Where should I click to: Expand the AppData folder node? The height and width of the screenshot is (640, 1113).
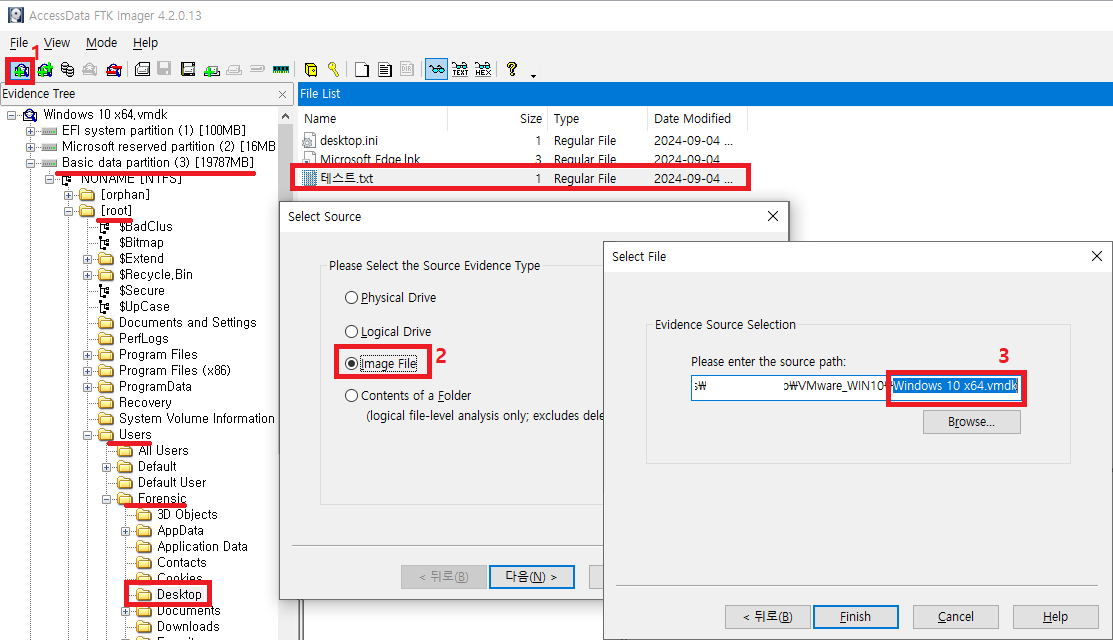(x=126, y=531)
